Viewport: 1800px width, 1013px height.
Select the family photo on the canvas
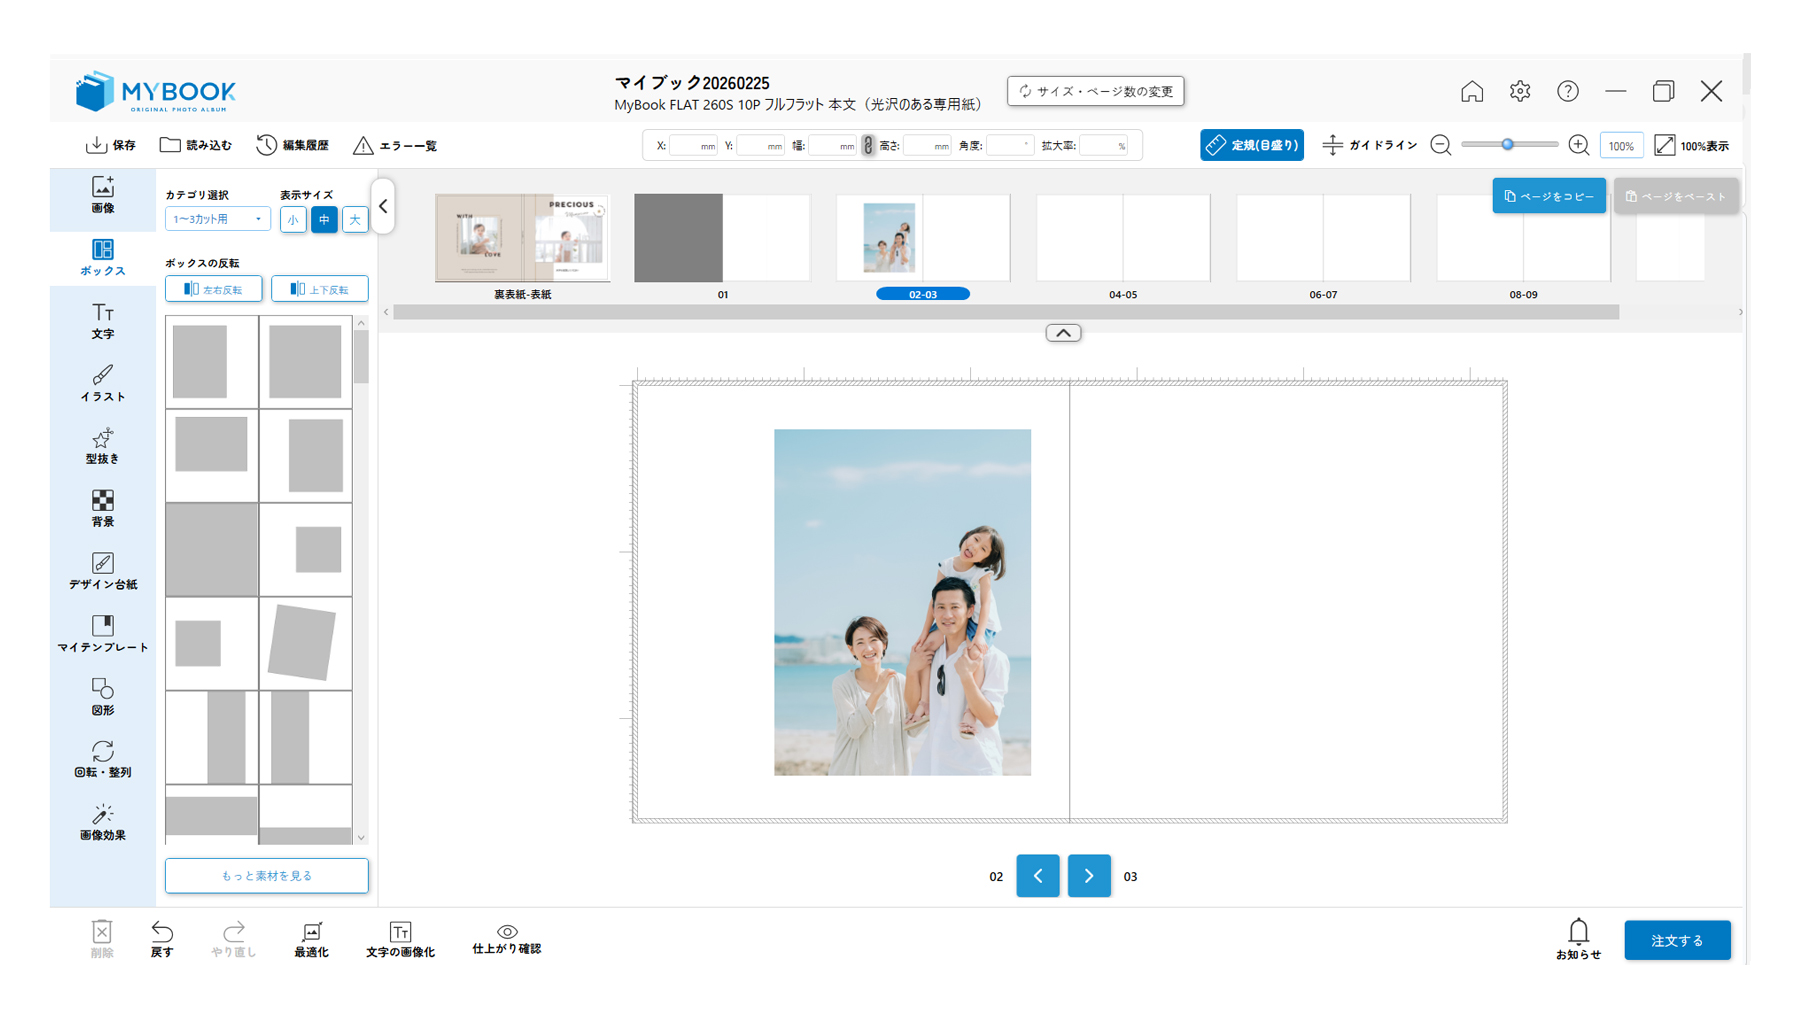(x=902, y=602)
